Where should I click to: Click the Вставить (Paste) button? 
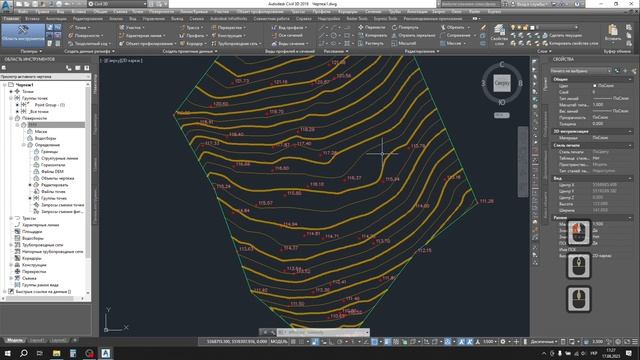coord(613,33)
